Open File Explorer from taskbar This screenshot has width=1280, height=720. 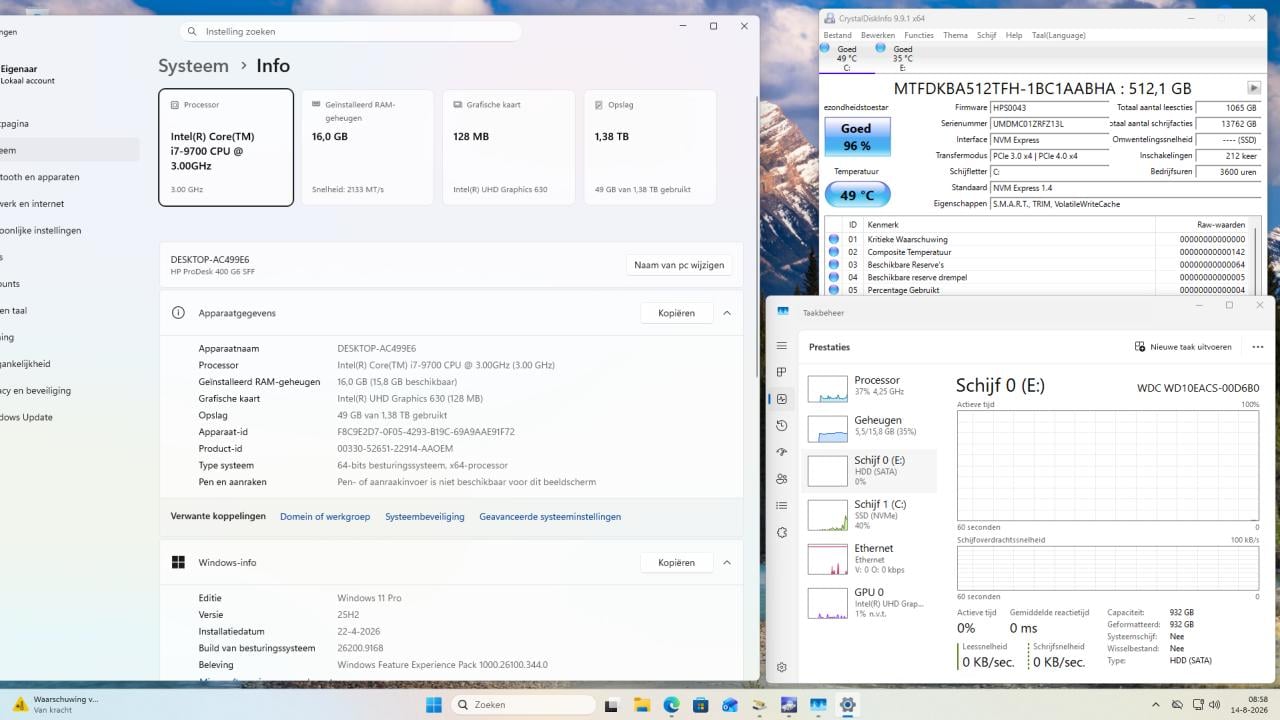642,705
